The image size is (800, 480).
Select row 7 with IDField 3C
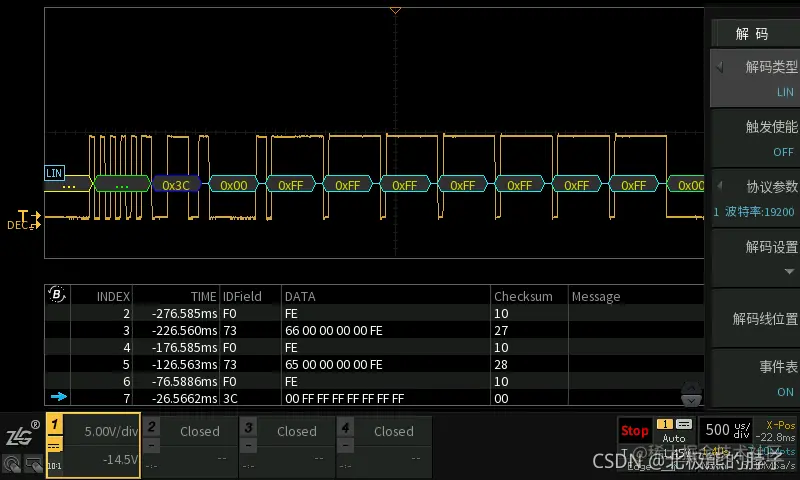tap(374, 398)
